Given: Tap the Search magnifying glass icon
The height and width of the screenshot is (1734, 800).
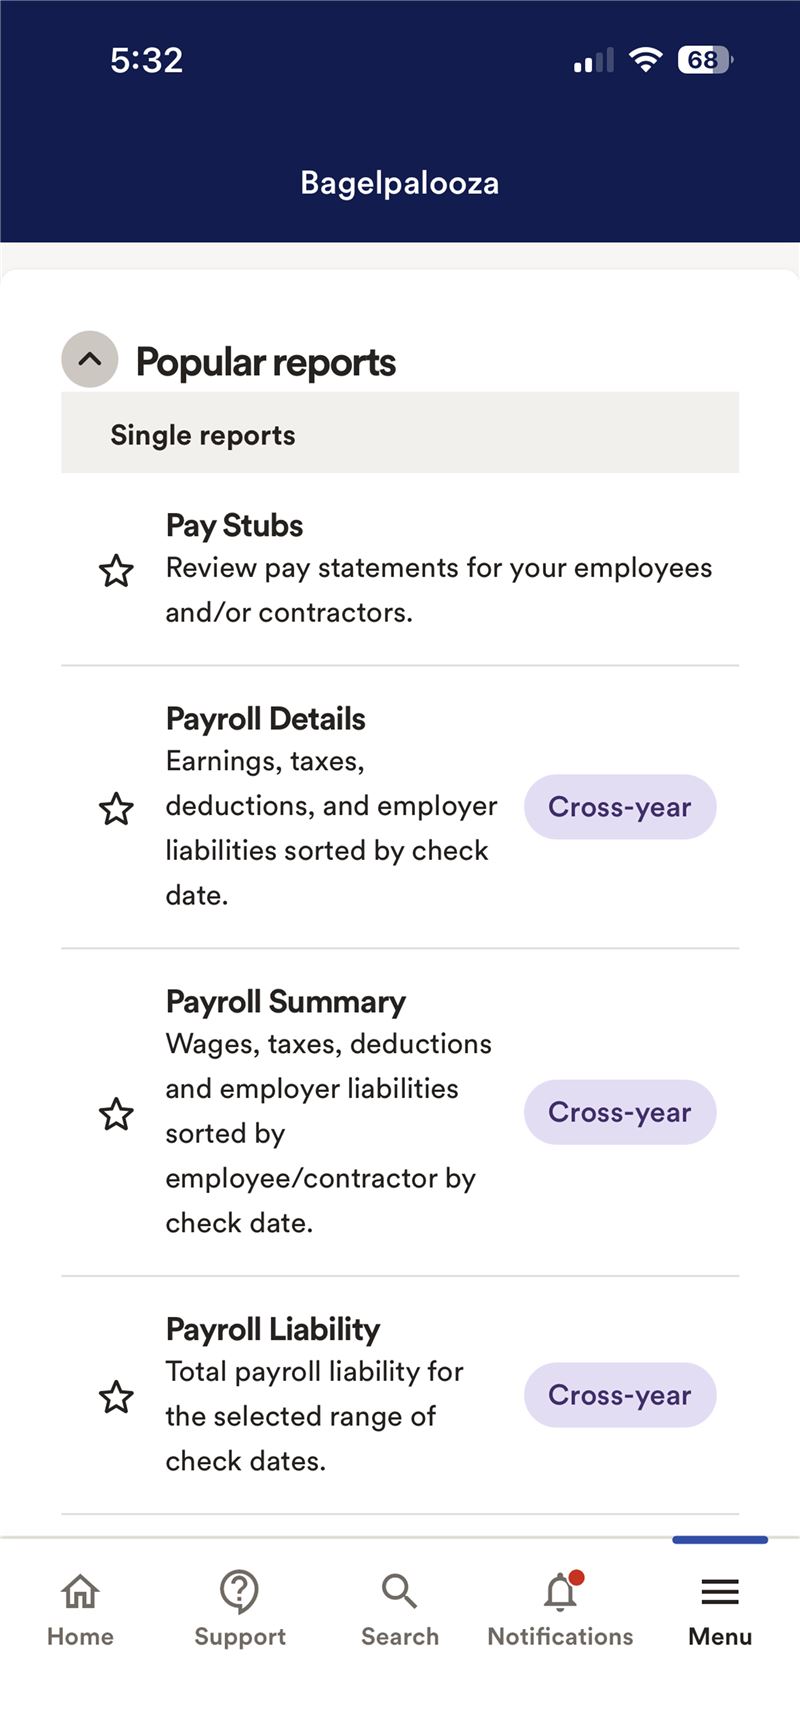Looking at the screenshot, I should pos(399,1591).
